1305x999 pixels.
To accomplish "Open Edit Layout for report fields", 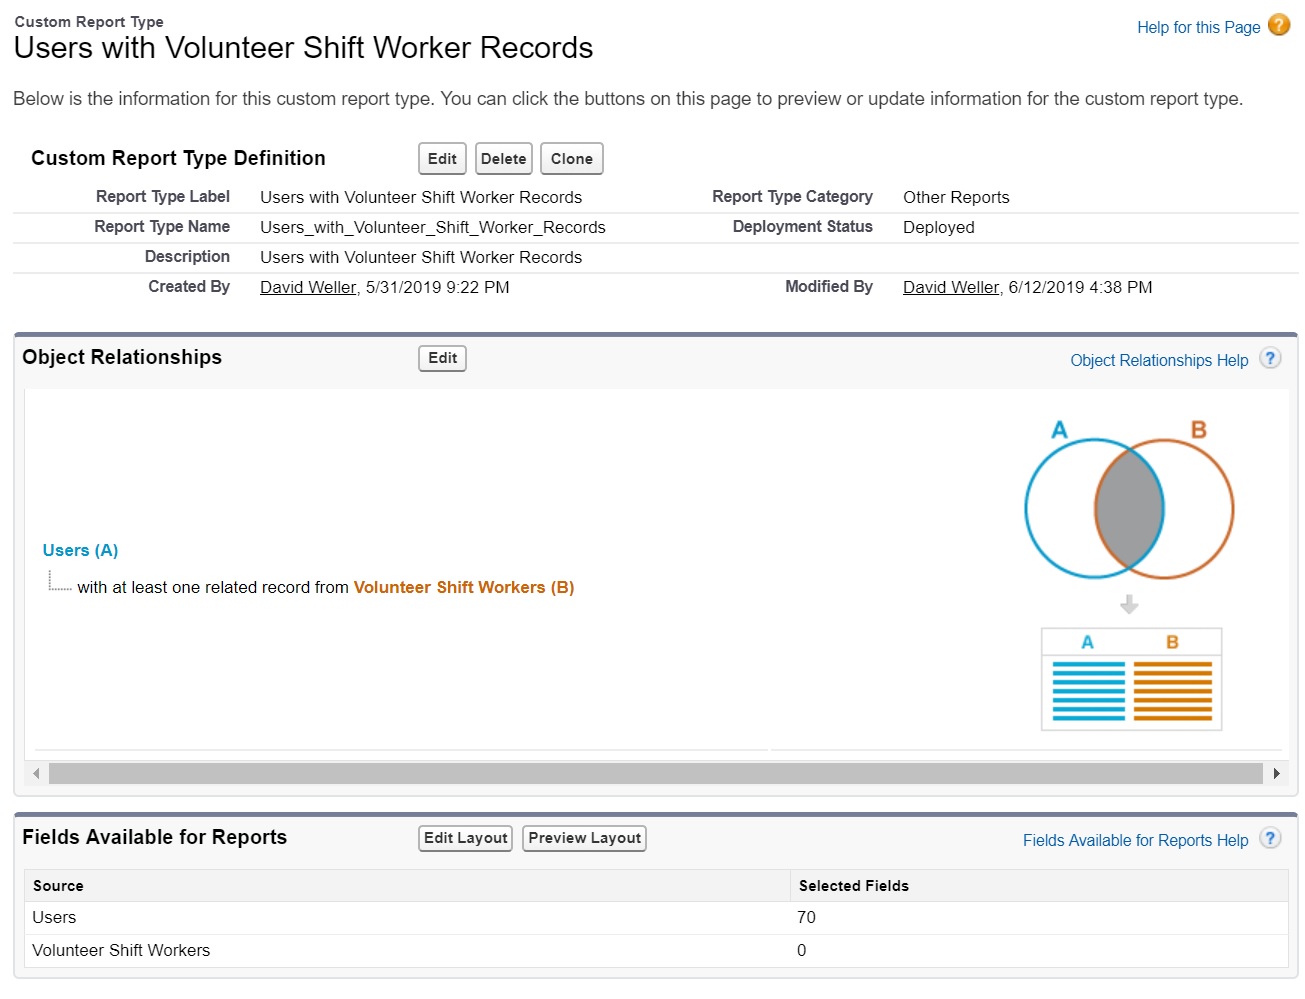I will pyautogui.click(x=465, y=838).
